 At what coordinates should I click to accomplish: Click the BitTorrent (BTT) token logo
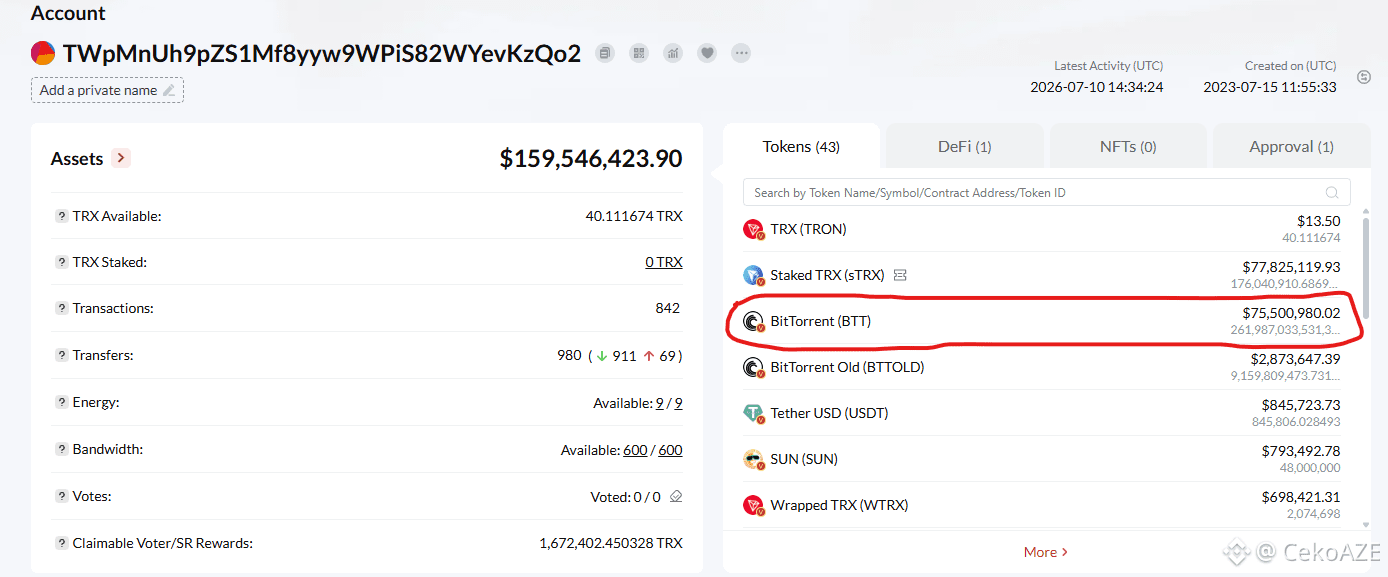pos(753,321)
